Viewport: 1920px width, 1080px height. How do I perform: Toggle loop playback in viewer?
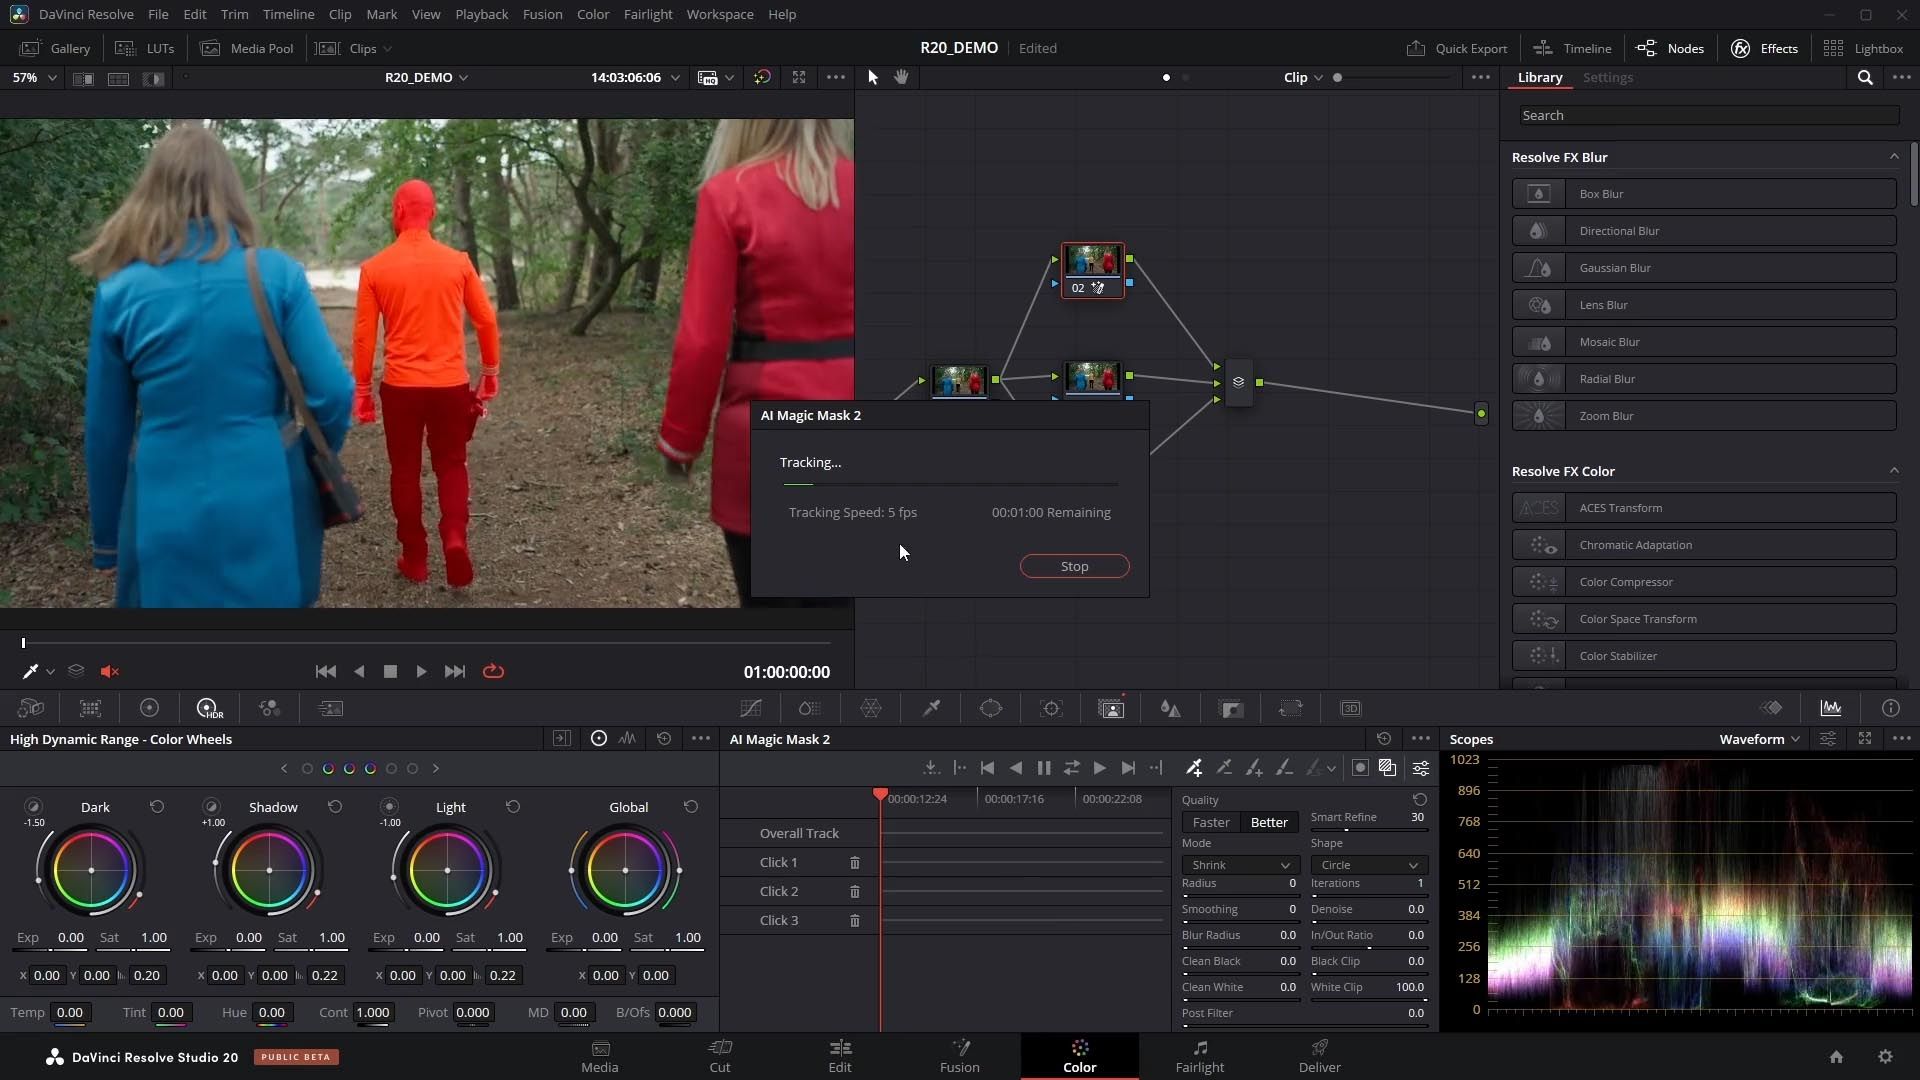[x=493, y=672]
